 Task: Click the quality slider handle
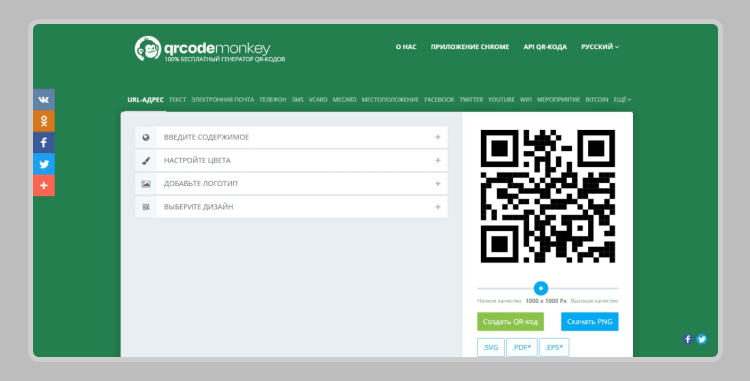click(541, 288)
